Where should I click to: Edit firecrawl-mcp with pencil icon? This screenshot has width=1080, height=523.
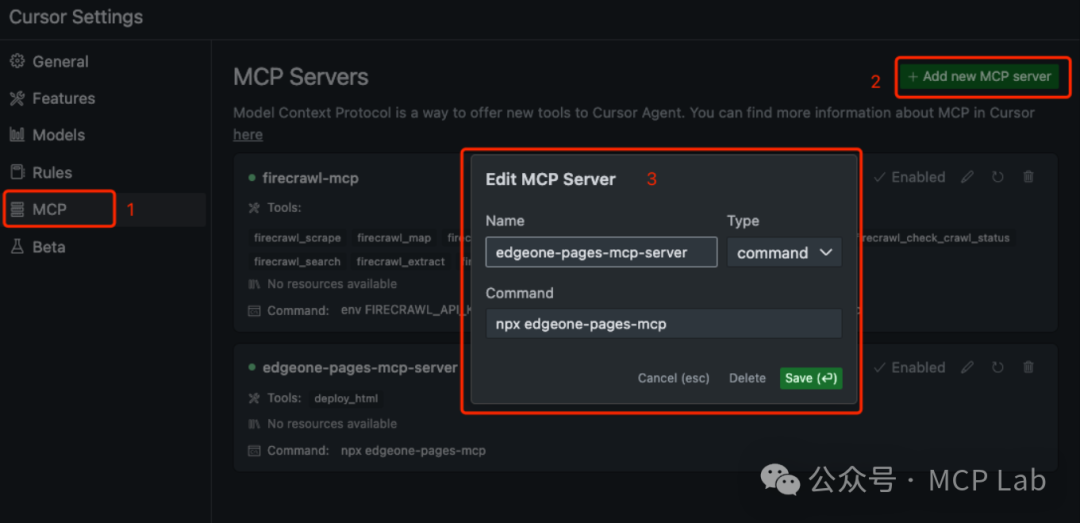click(x=967, y=177)
